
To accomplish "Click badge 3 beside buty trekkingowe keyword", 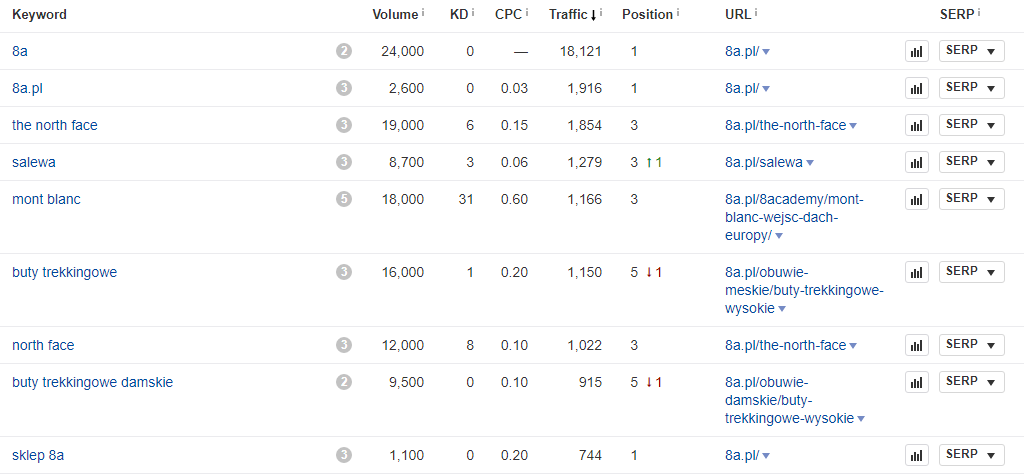I will coord(344,272).
